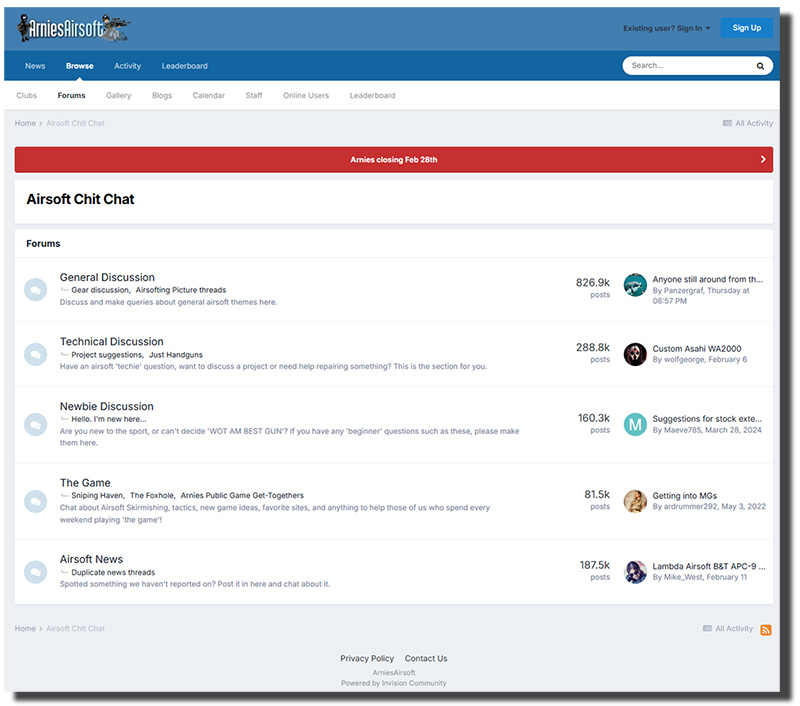The height and width of the screenshot is (706, 800).
Task: Open the Activity menu tab
Action: tap(127, 66)
